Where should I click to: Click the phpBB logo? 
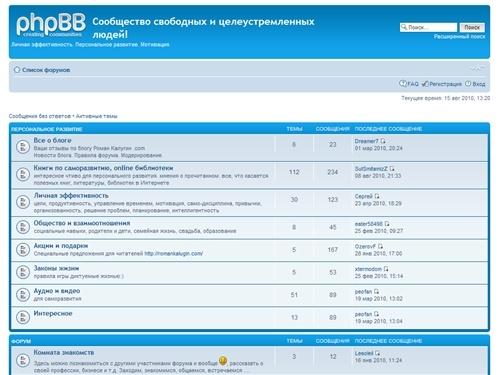pos(51,25)
